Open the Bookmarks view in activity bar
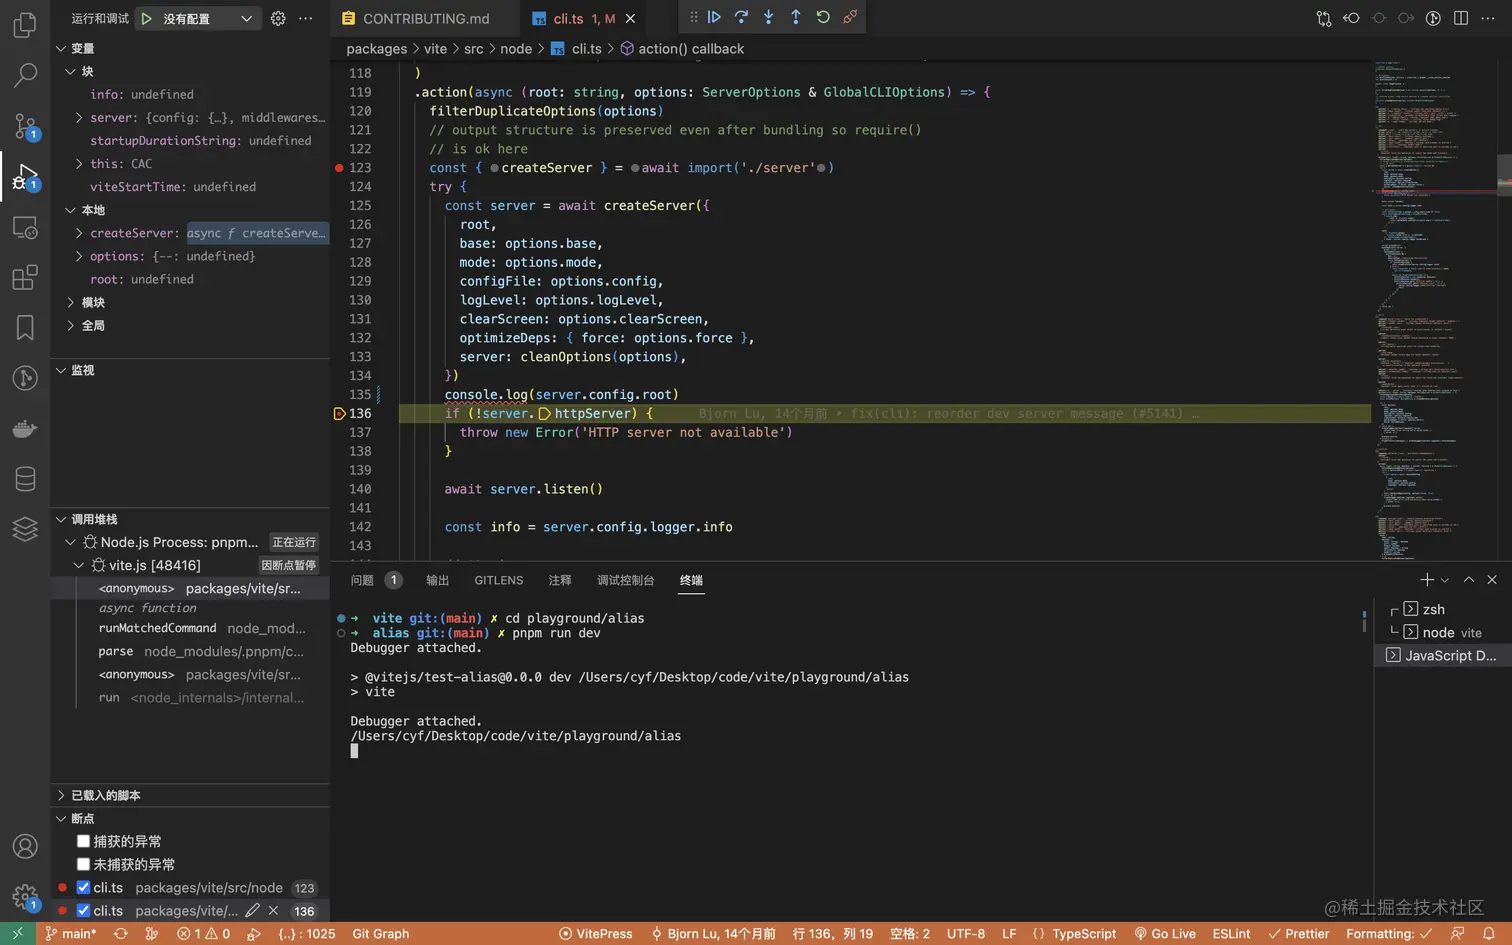This screenshot has height=945, width=1512. (x=25, y=327)
